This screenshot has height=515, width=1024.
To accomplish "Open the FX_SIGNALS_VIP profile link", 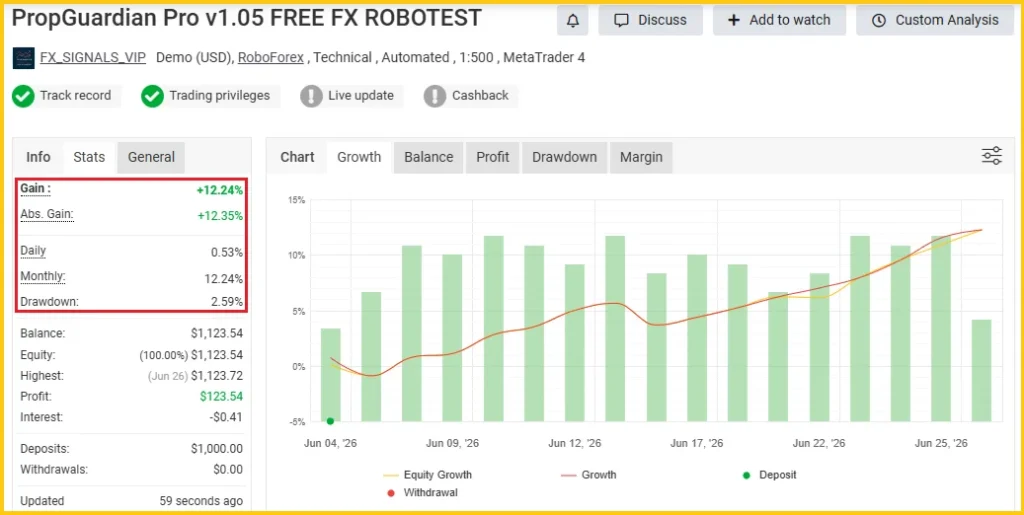I will pos(93,57).
